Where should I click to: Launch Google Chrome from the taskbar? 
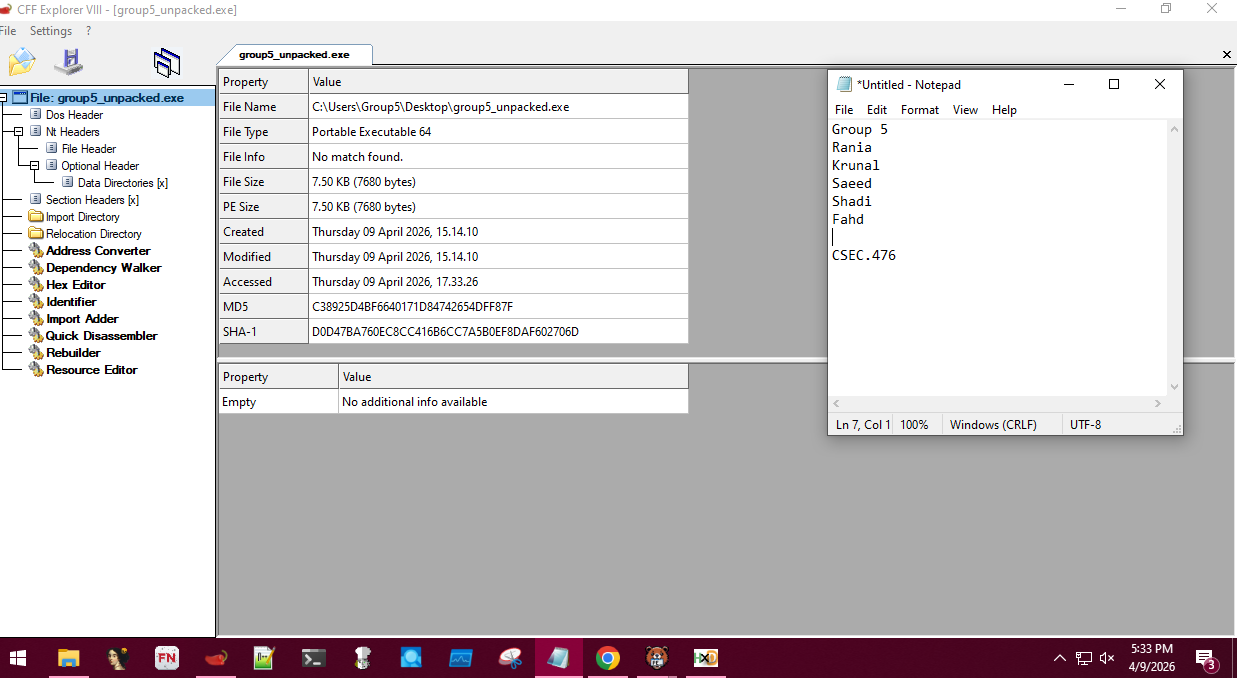(607, 658)
